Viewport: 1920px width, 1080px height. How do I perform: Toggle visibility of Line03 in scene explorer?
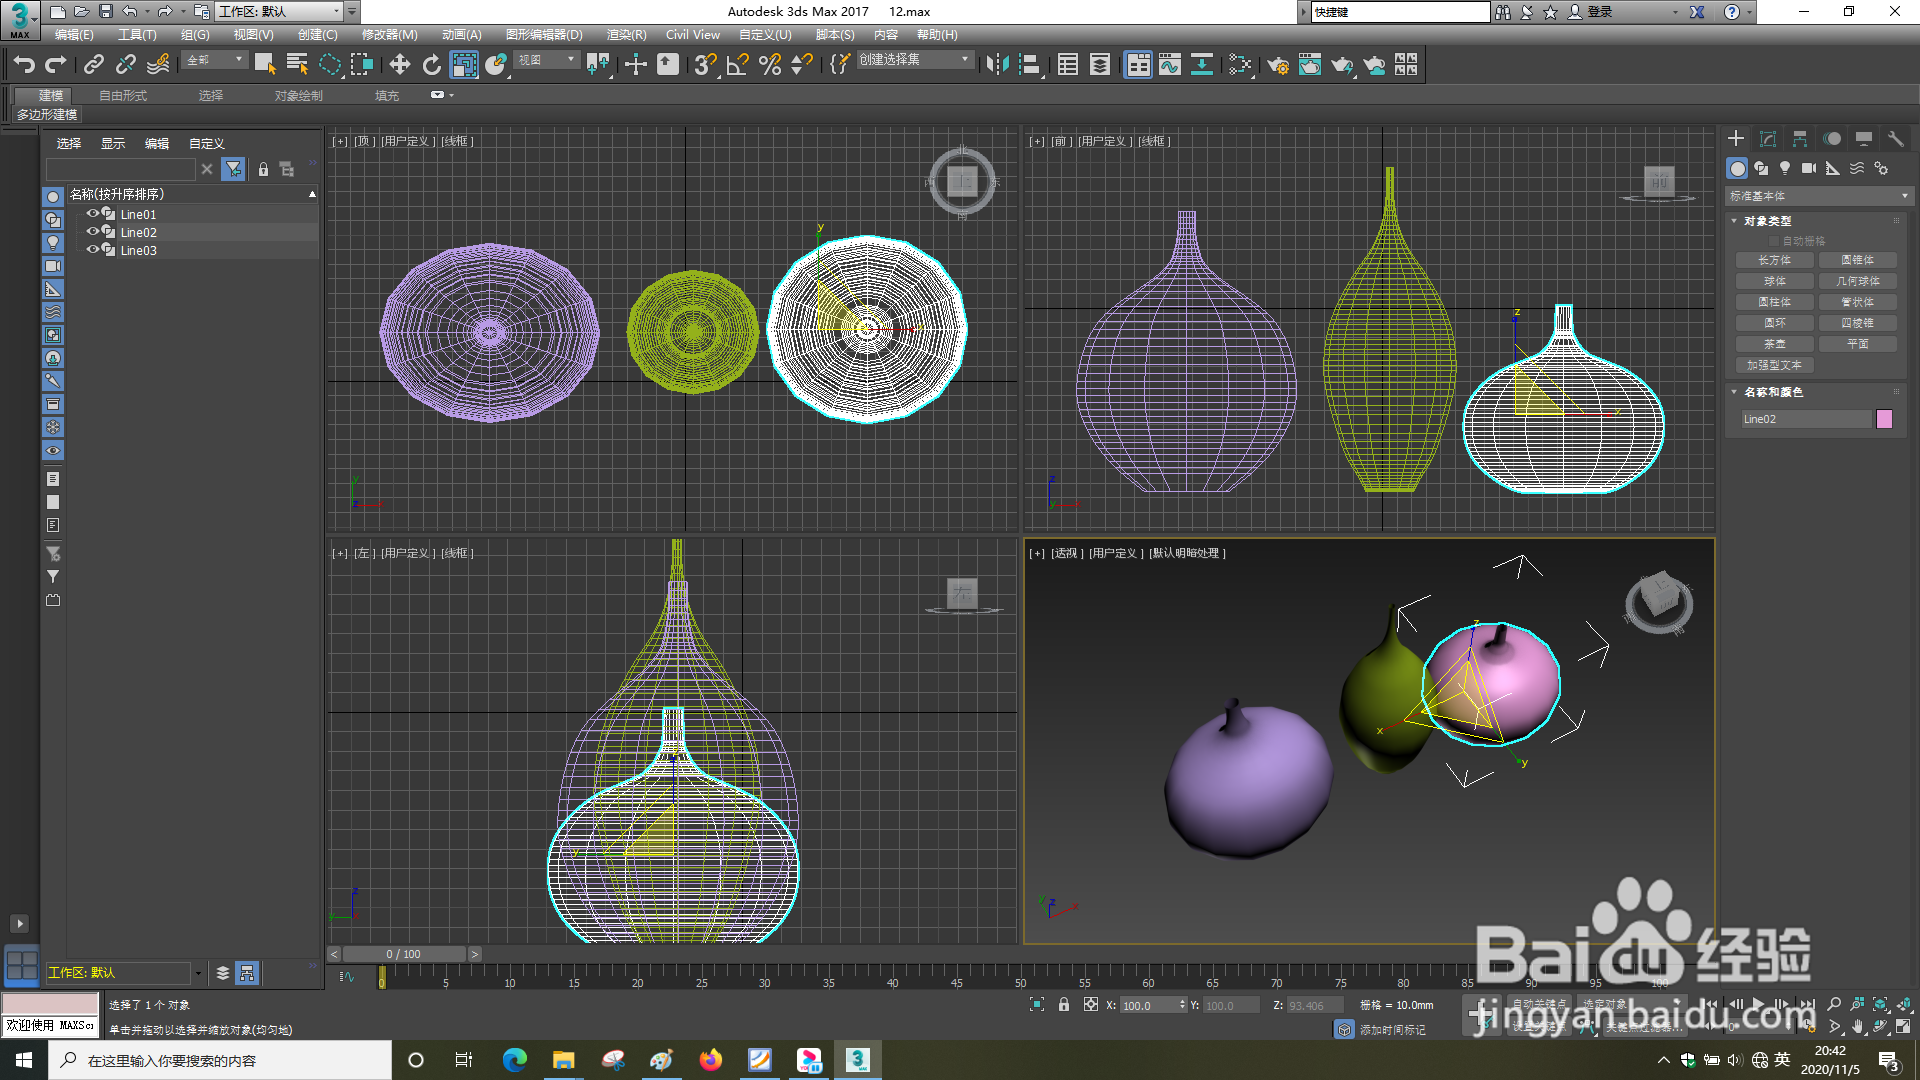pos(92,249)
